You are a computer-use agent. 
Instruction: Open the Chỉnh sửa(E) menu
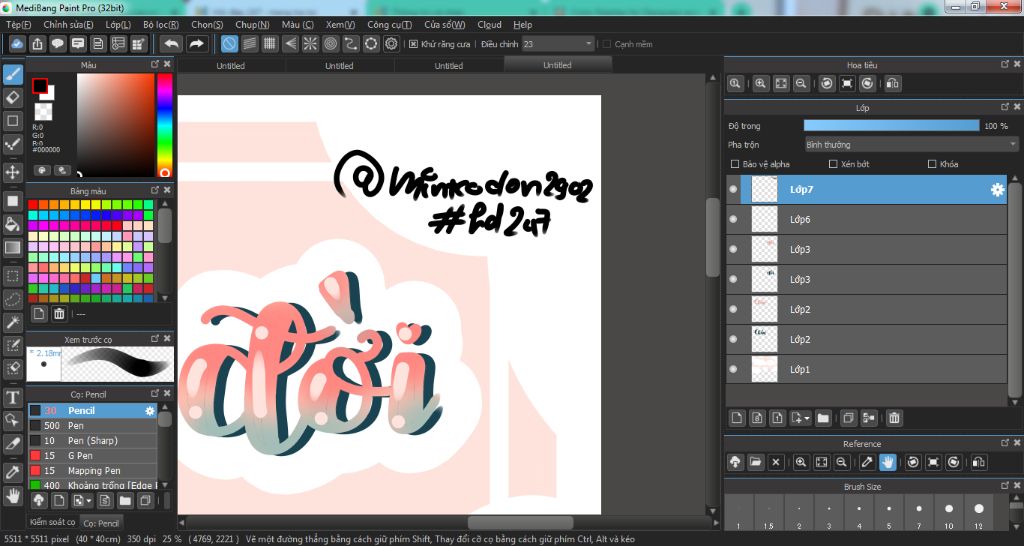(68, 25)
